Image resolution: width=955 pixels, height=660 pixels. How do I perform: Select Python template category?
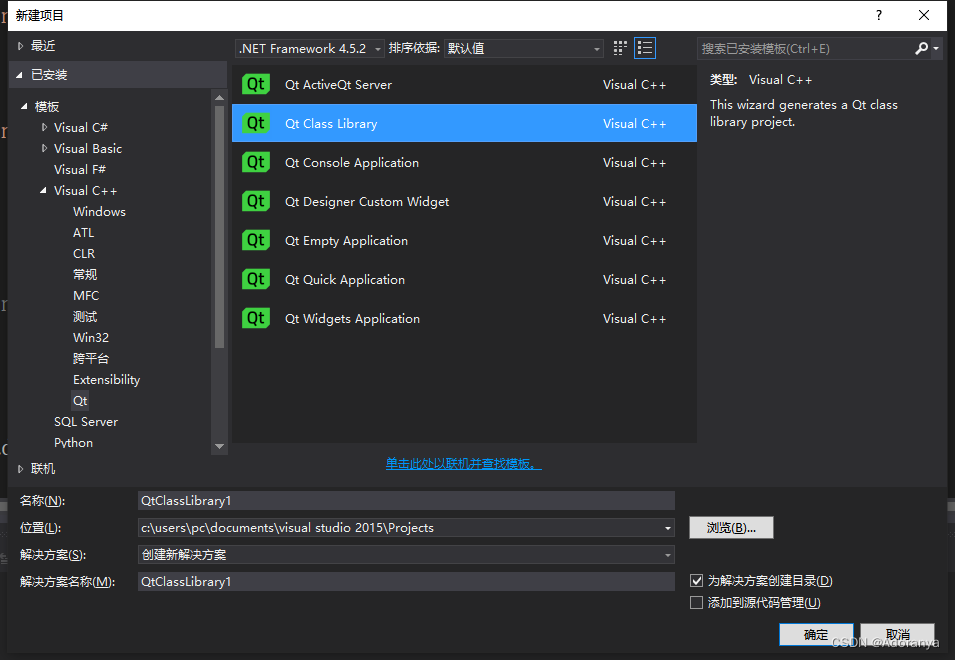(x=74, y=443)
